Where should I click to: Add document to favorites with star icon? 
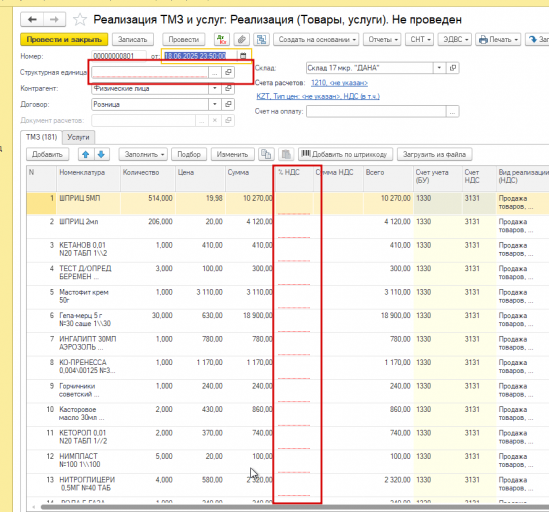pos(80,20)
